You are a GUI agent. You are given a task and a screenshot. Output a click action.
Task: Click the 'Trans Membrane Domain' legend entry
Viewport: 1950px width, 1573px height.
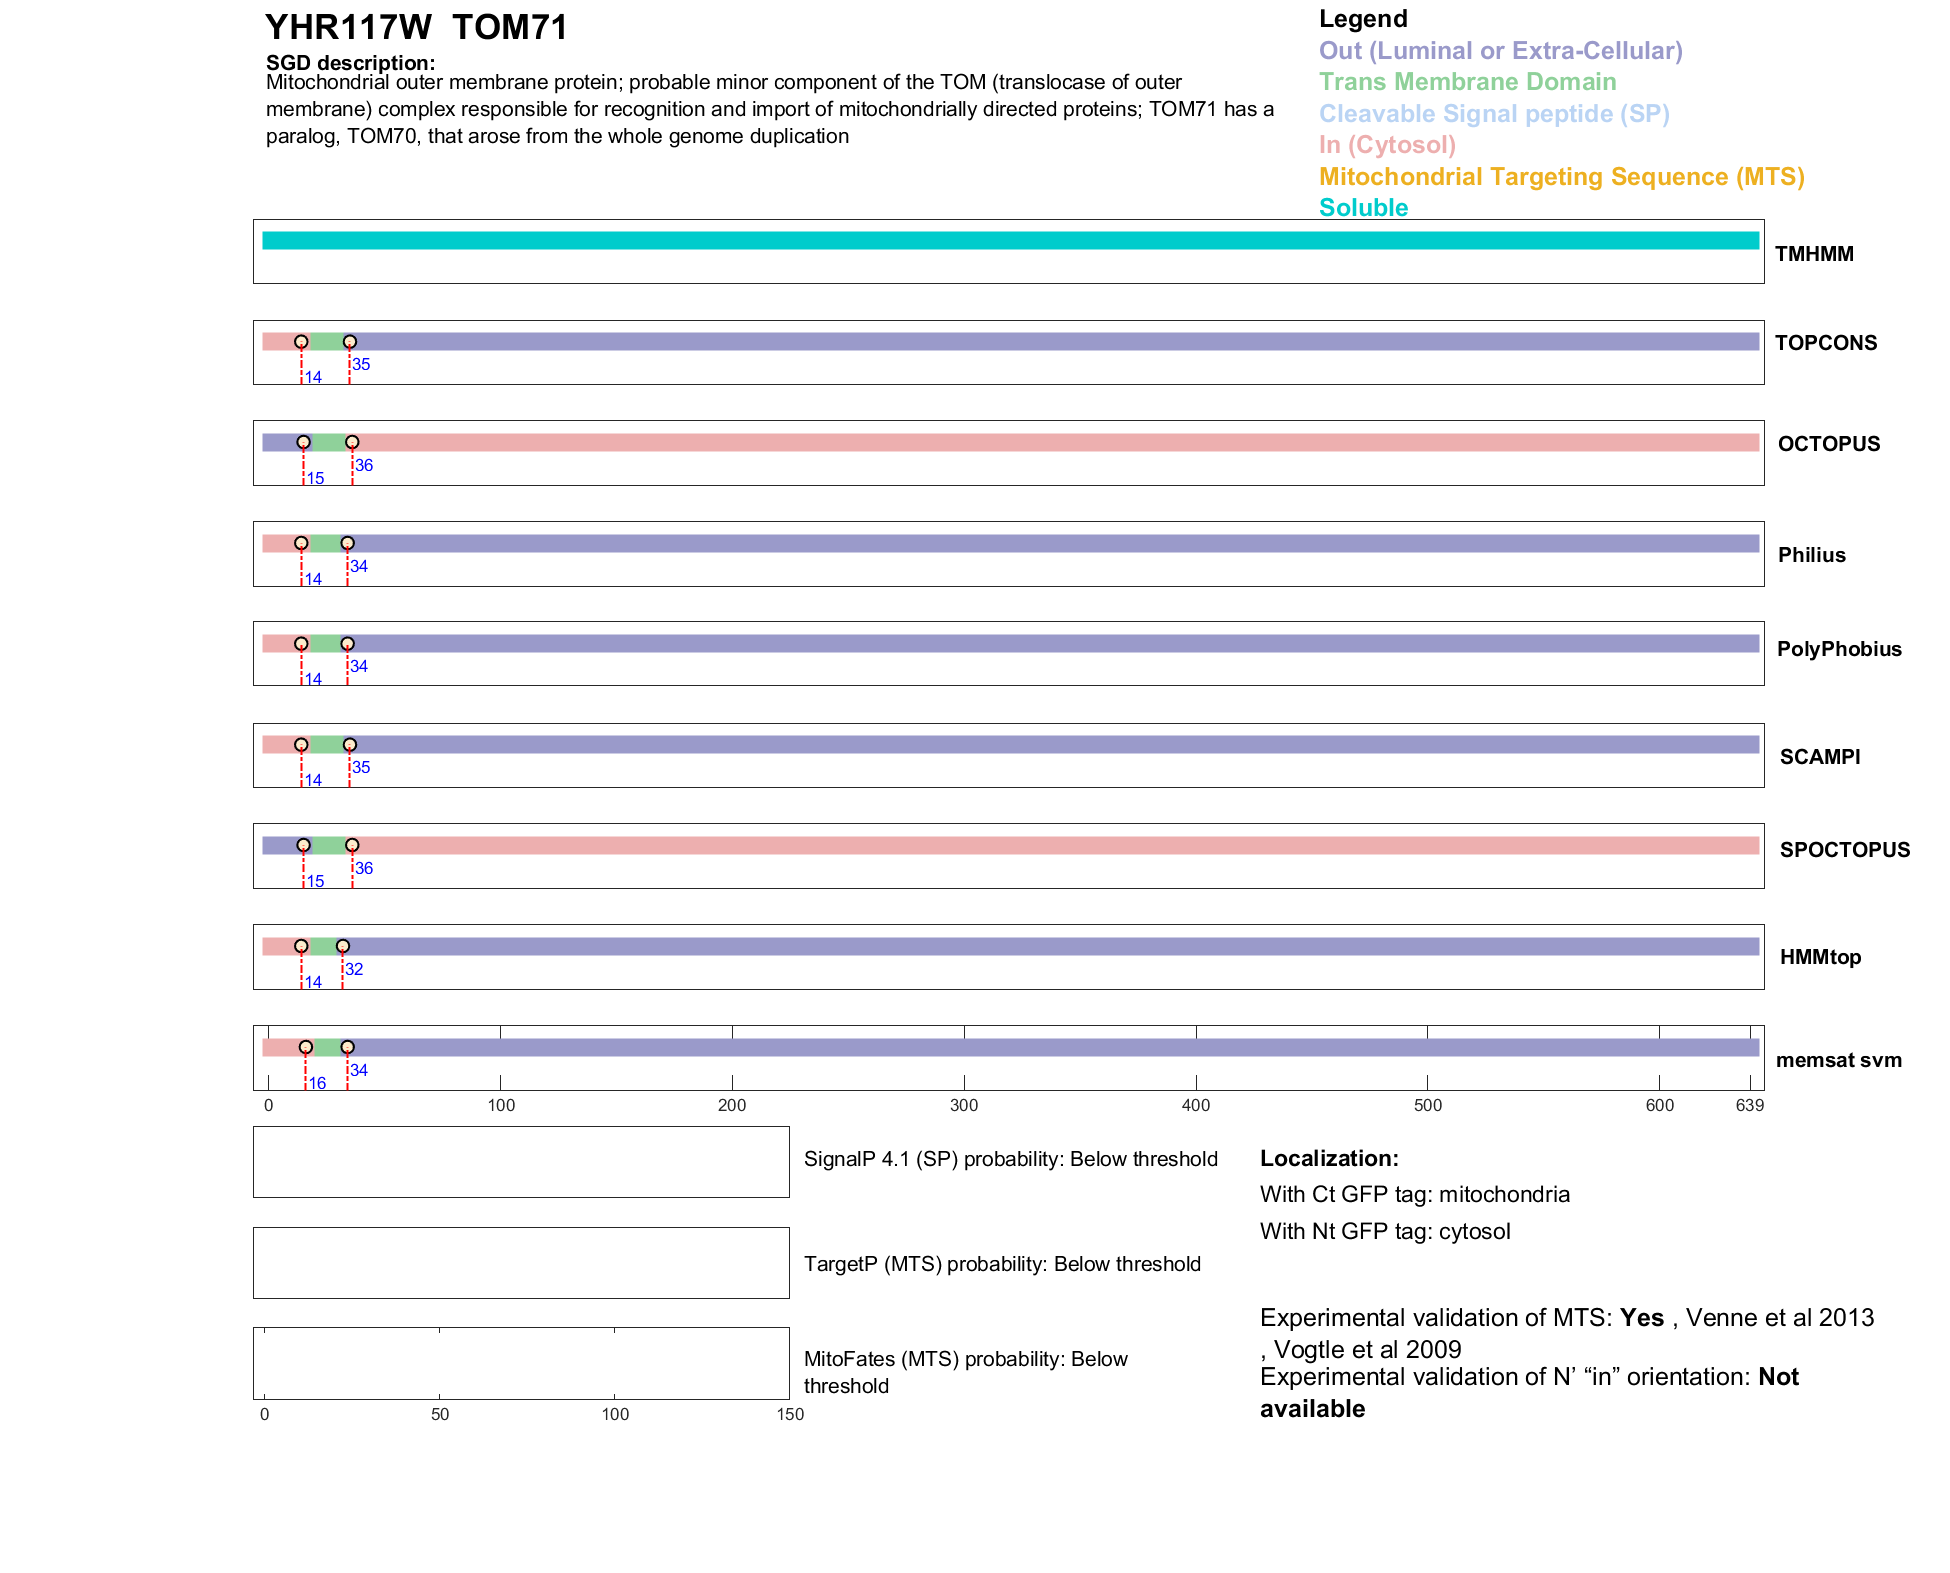tap(1467, 82)
